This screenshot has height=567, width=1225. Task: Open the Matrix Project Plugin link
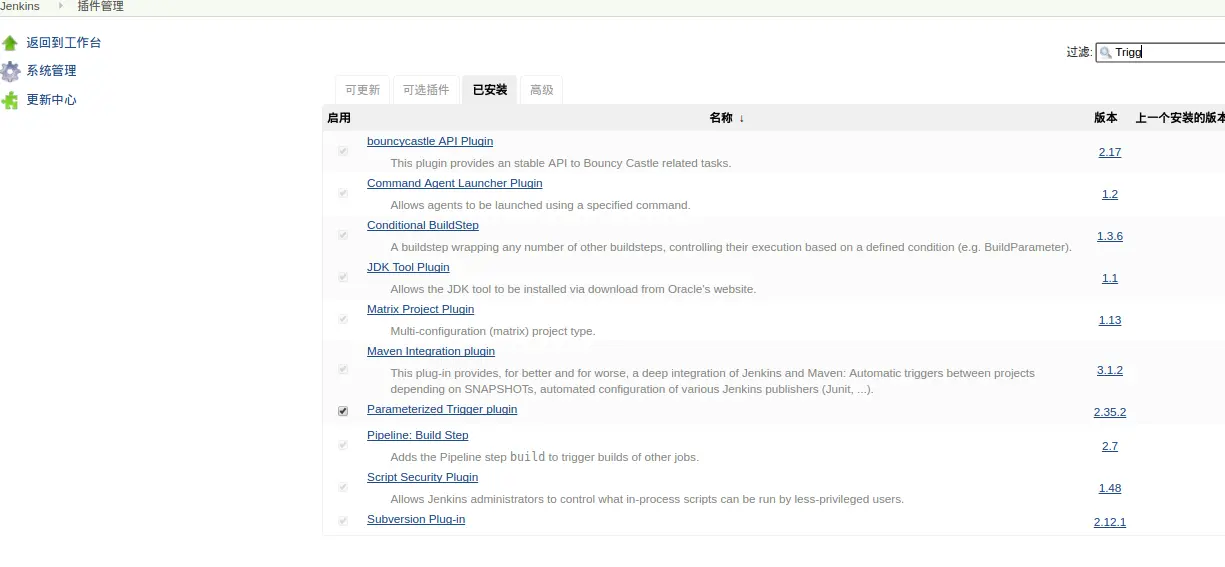pos(420,309)
